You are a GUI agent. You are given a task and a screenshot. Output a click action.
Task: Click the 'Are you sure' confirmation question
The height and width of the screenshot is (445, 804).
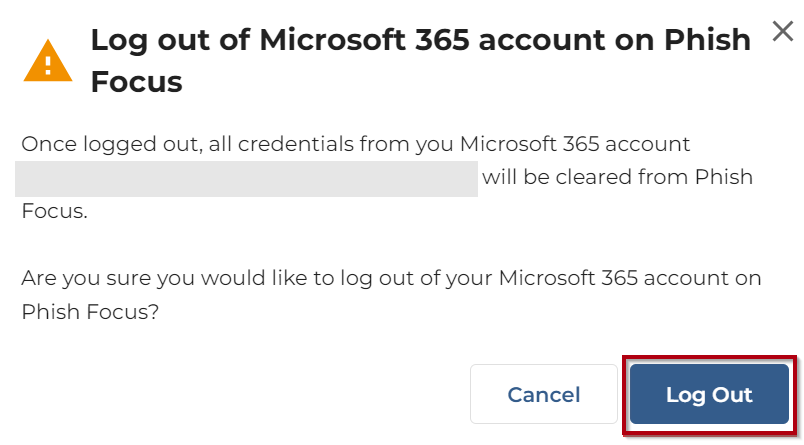click(390, 277)
